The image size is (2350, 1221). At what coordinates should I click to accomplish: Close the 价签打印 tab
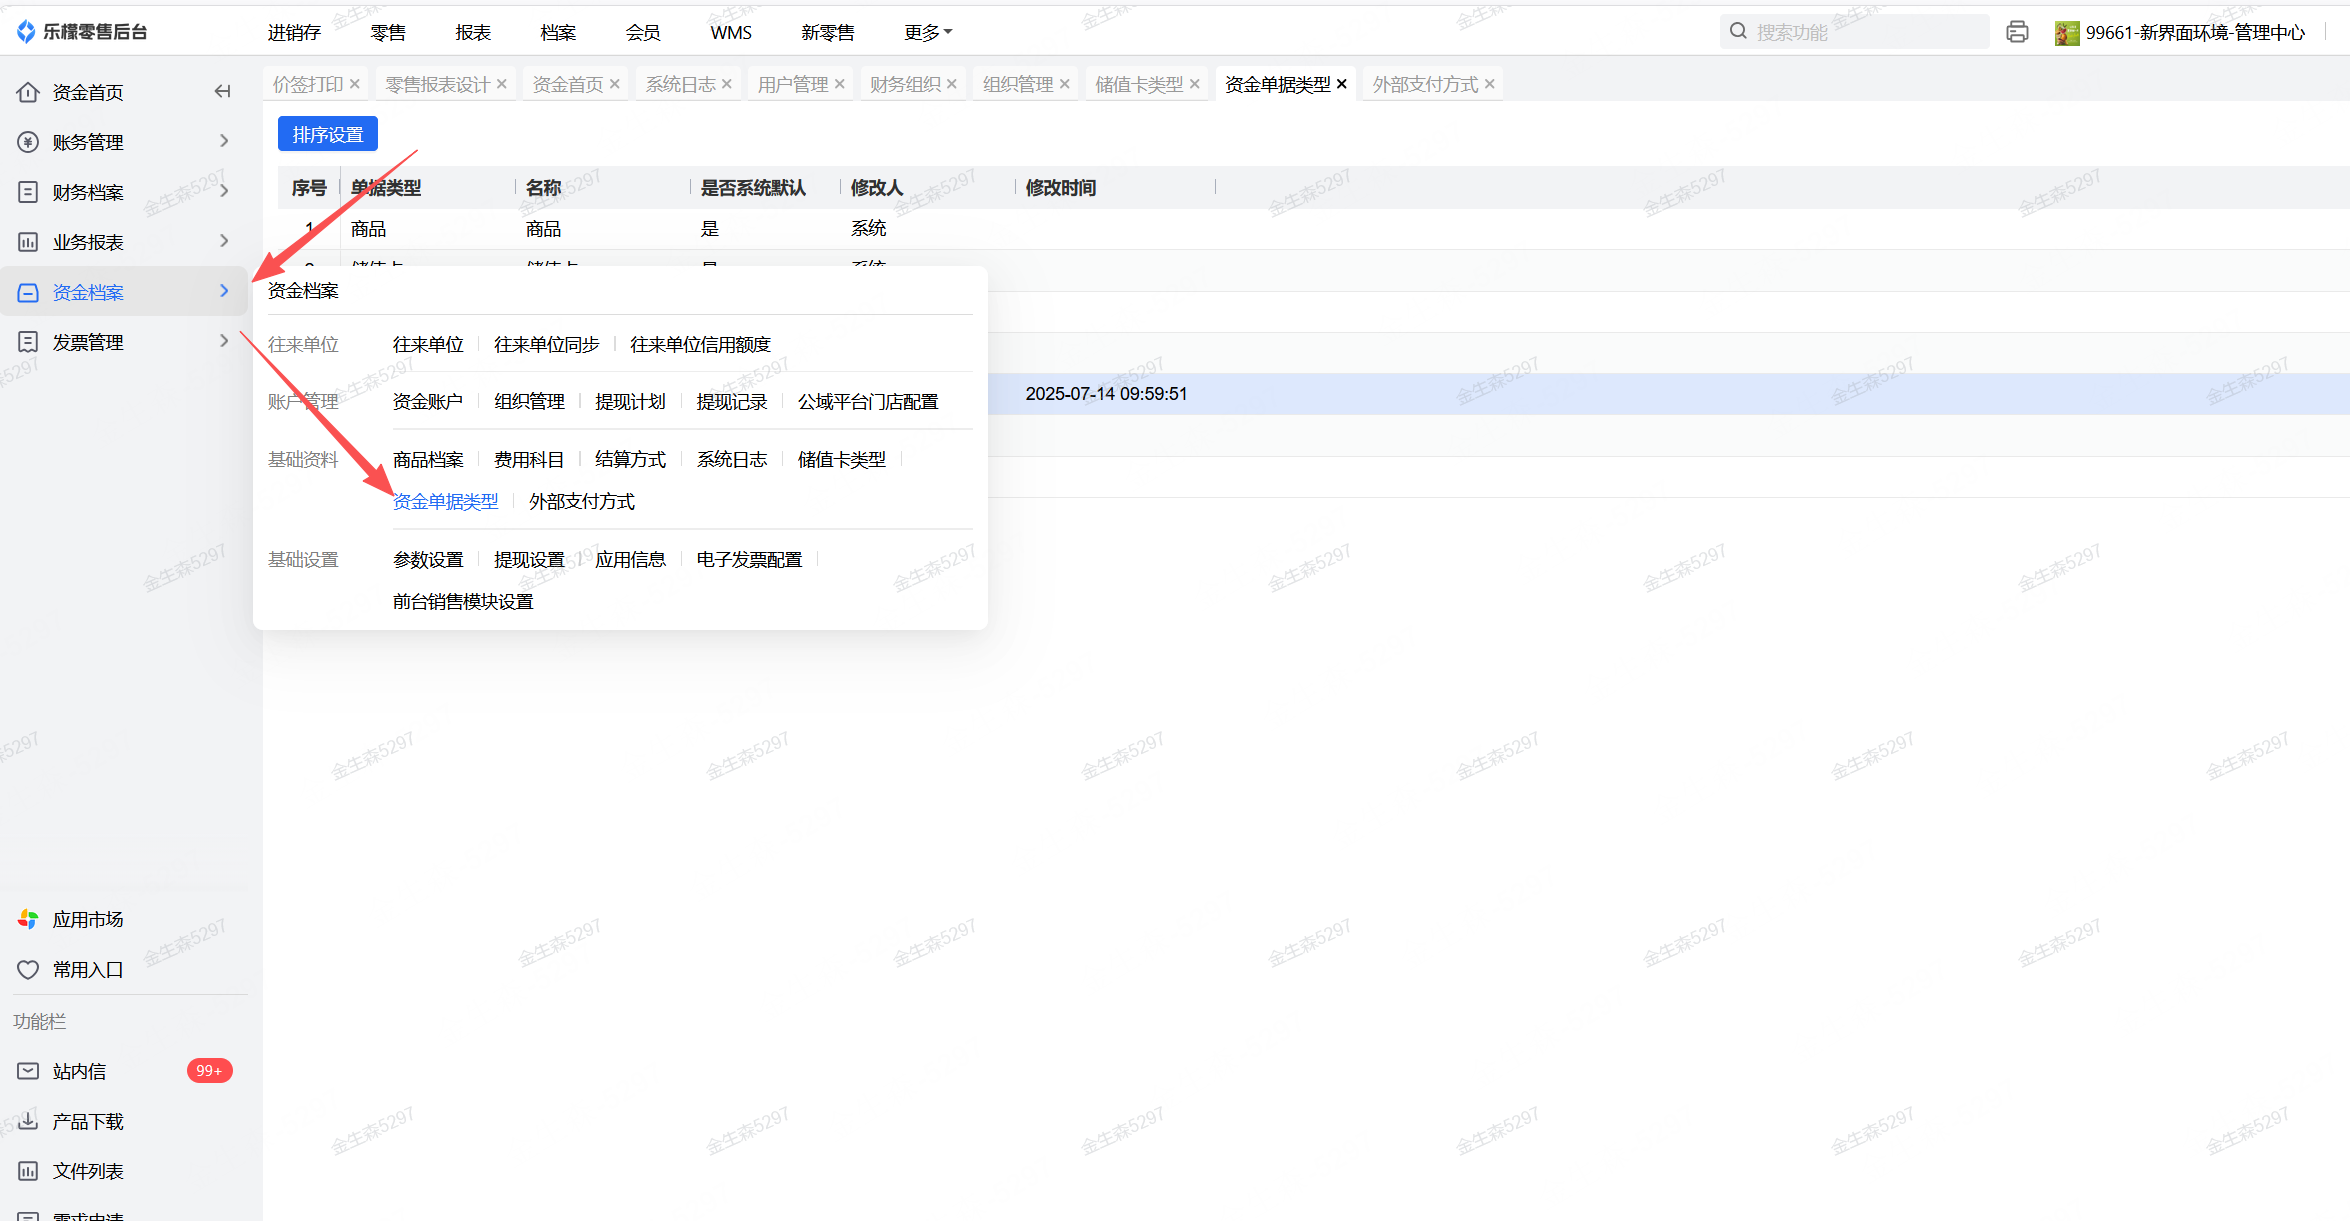[354, 84]
